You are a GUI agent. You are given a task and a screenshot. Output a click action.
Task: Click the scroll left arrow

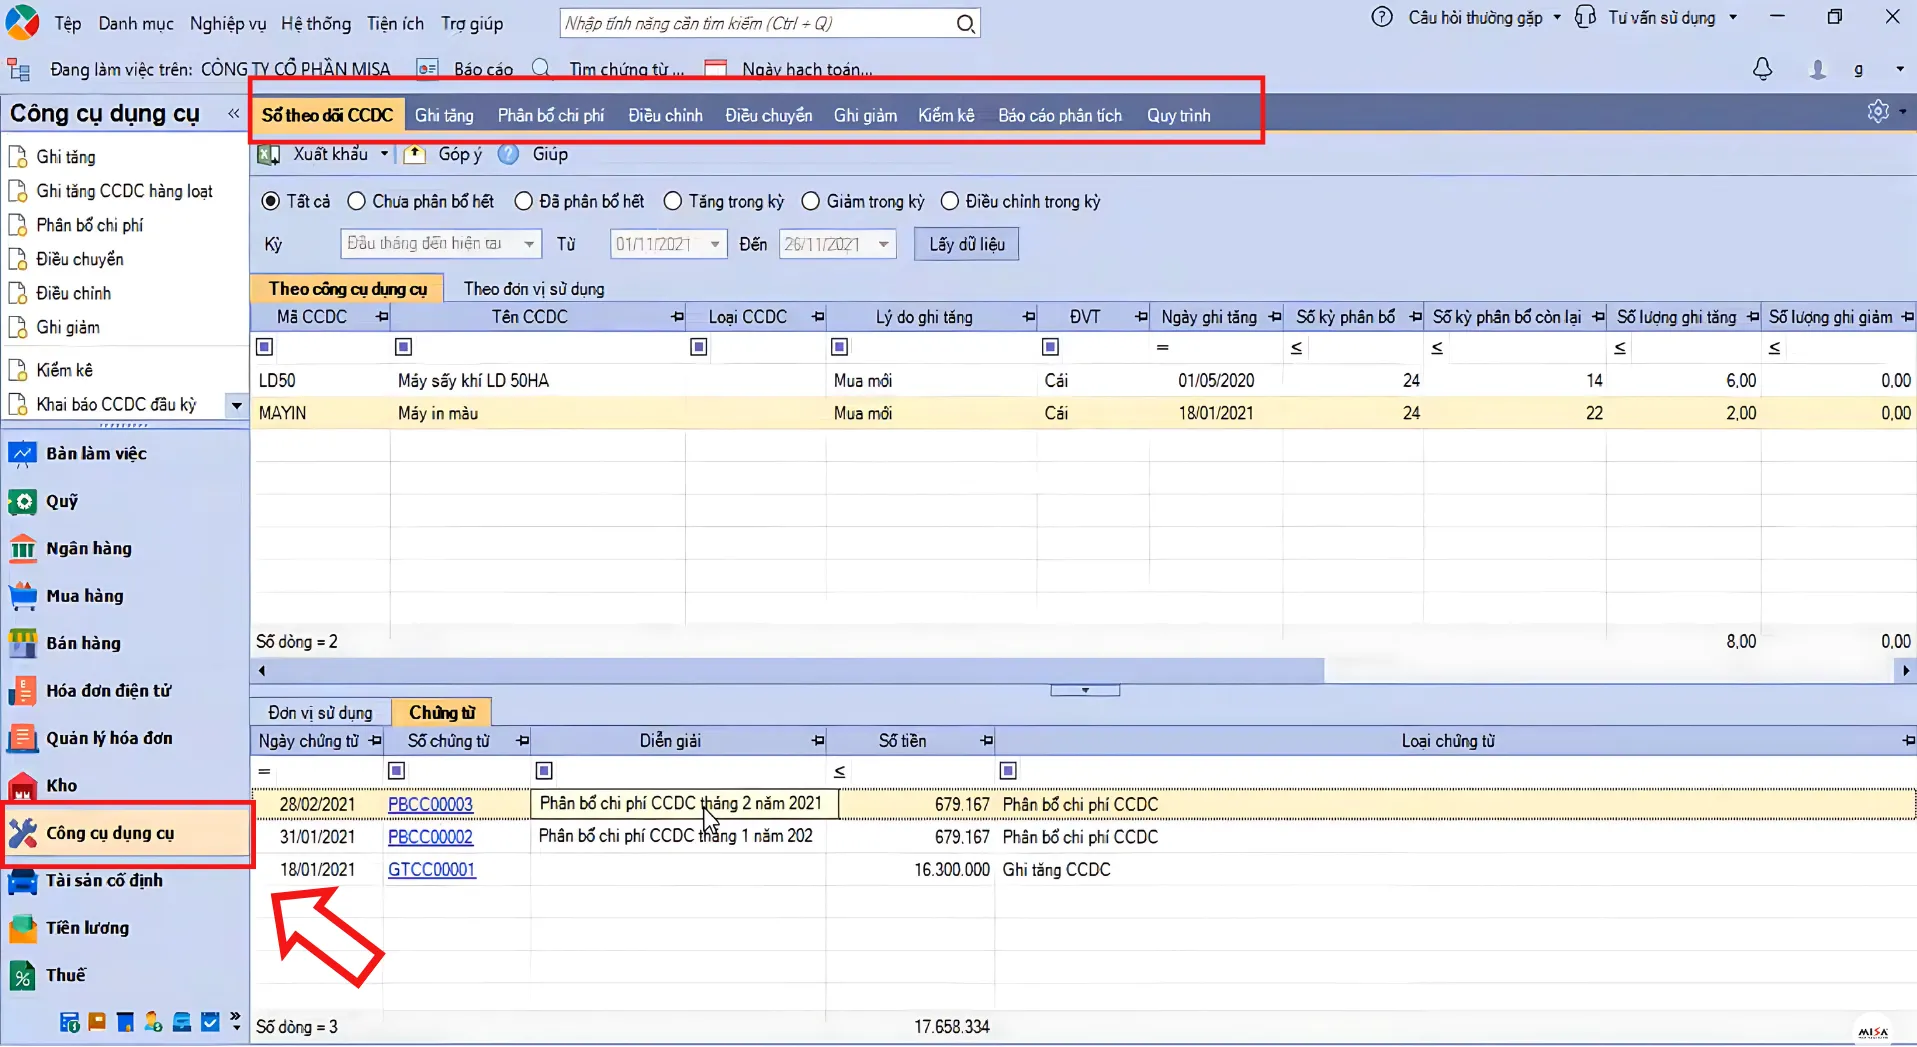click(x=262, y=671)
